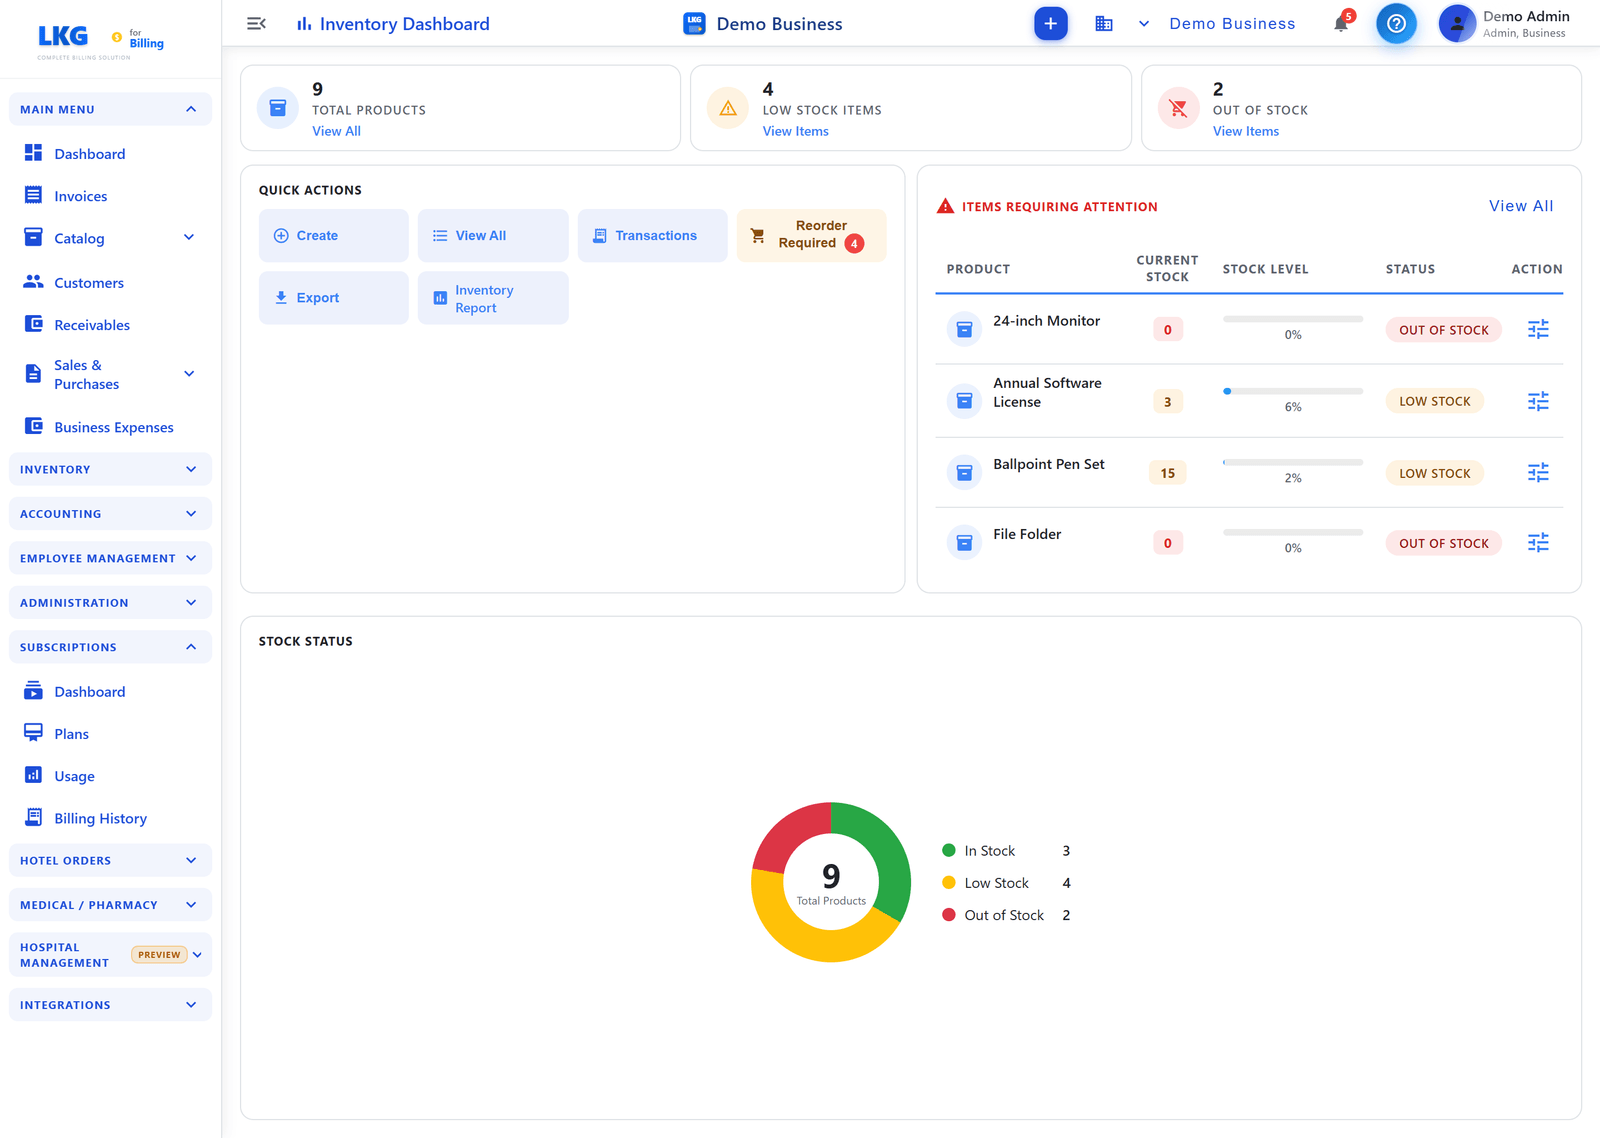Click View All under Total Products
The width and height of the screenshot is (1600, 1138).
click(x=336, y=131)
